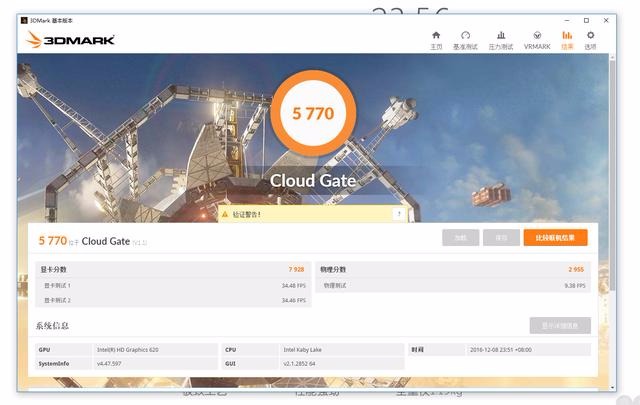
Task: Click the question mark help on warning
Action: [x=399, y=215]
